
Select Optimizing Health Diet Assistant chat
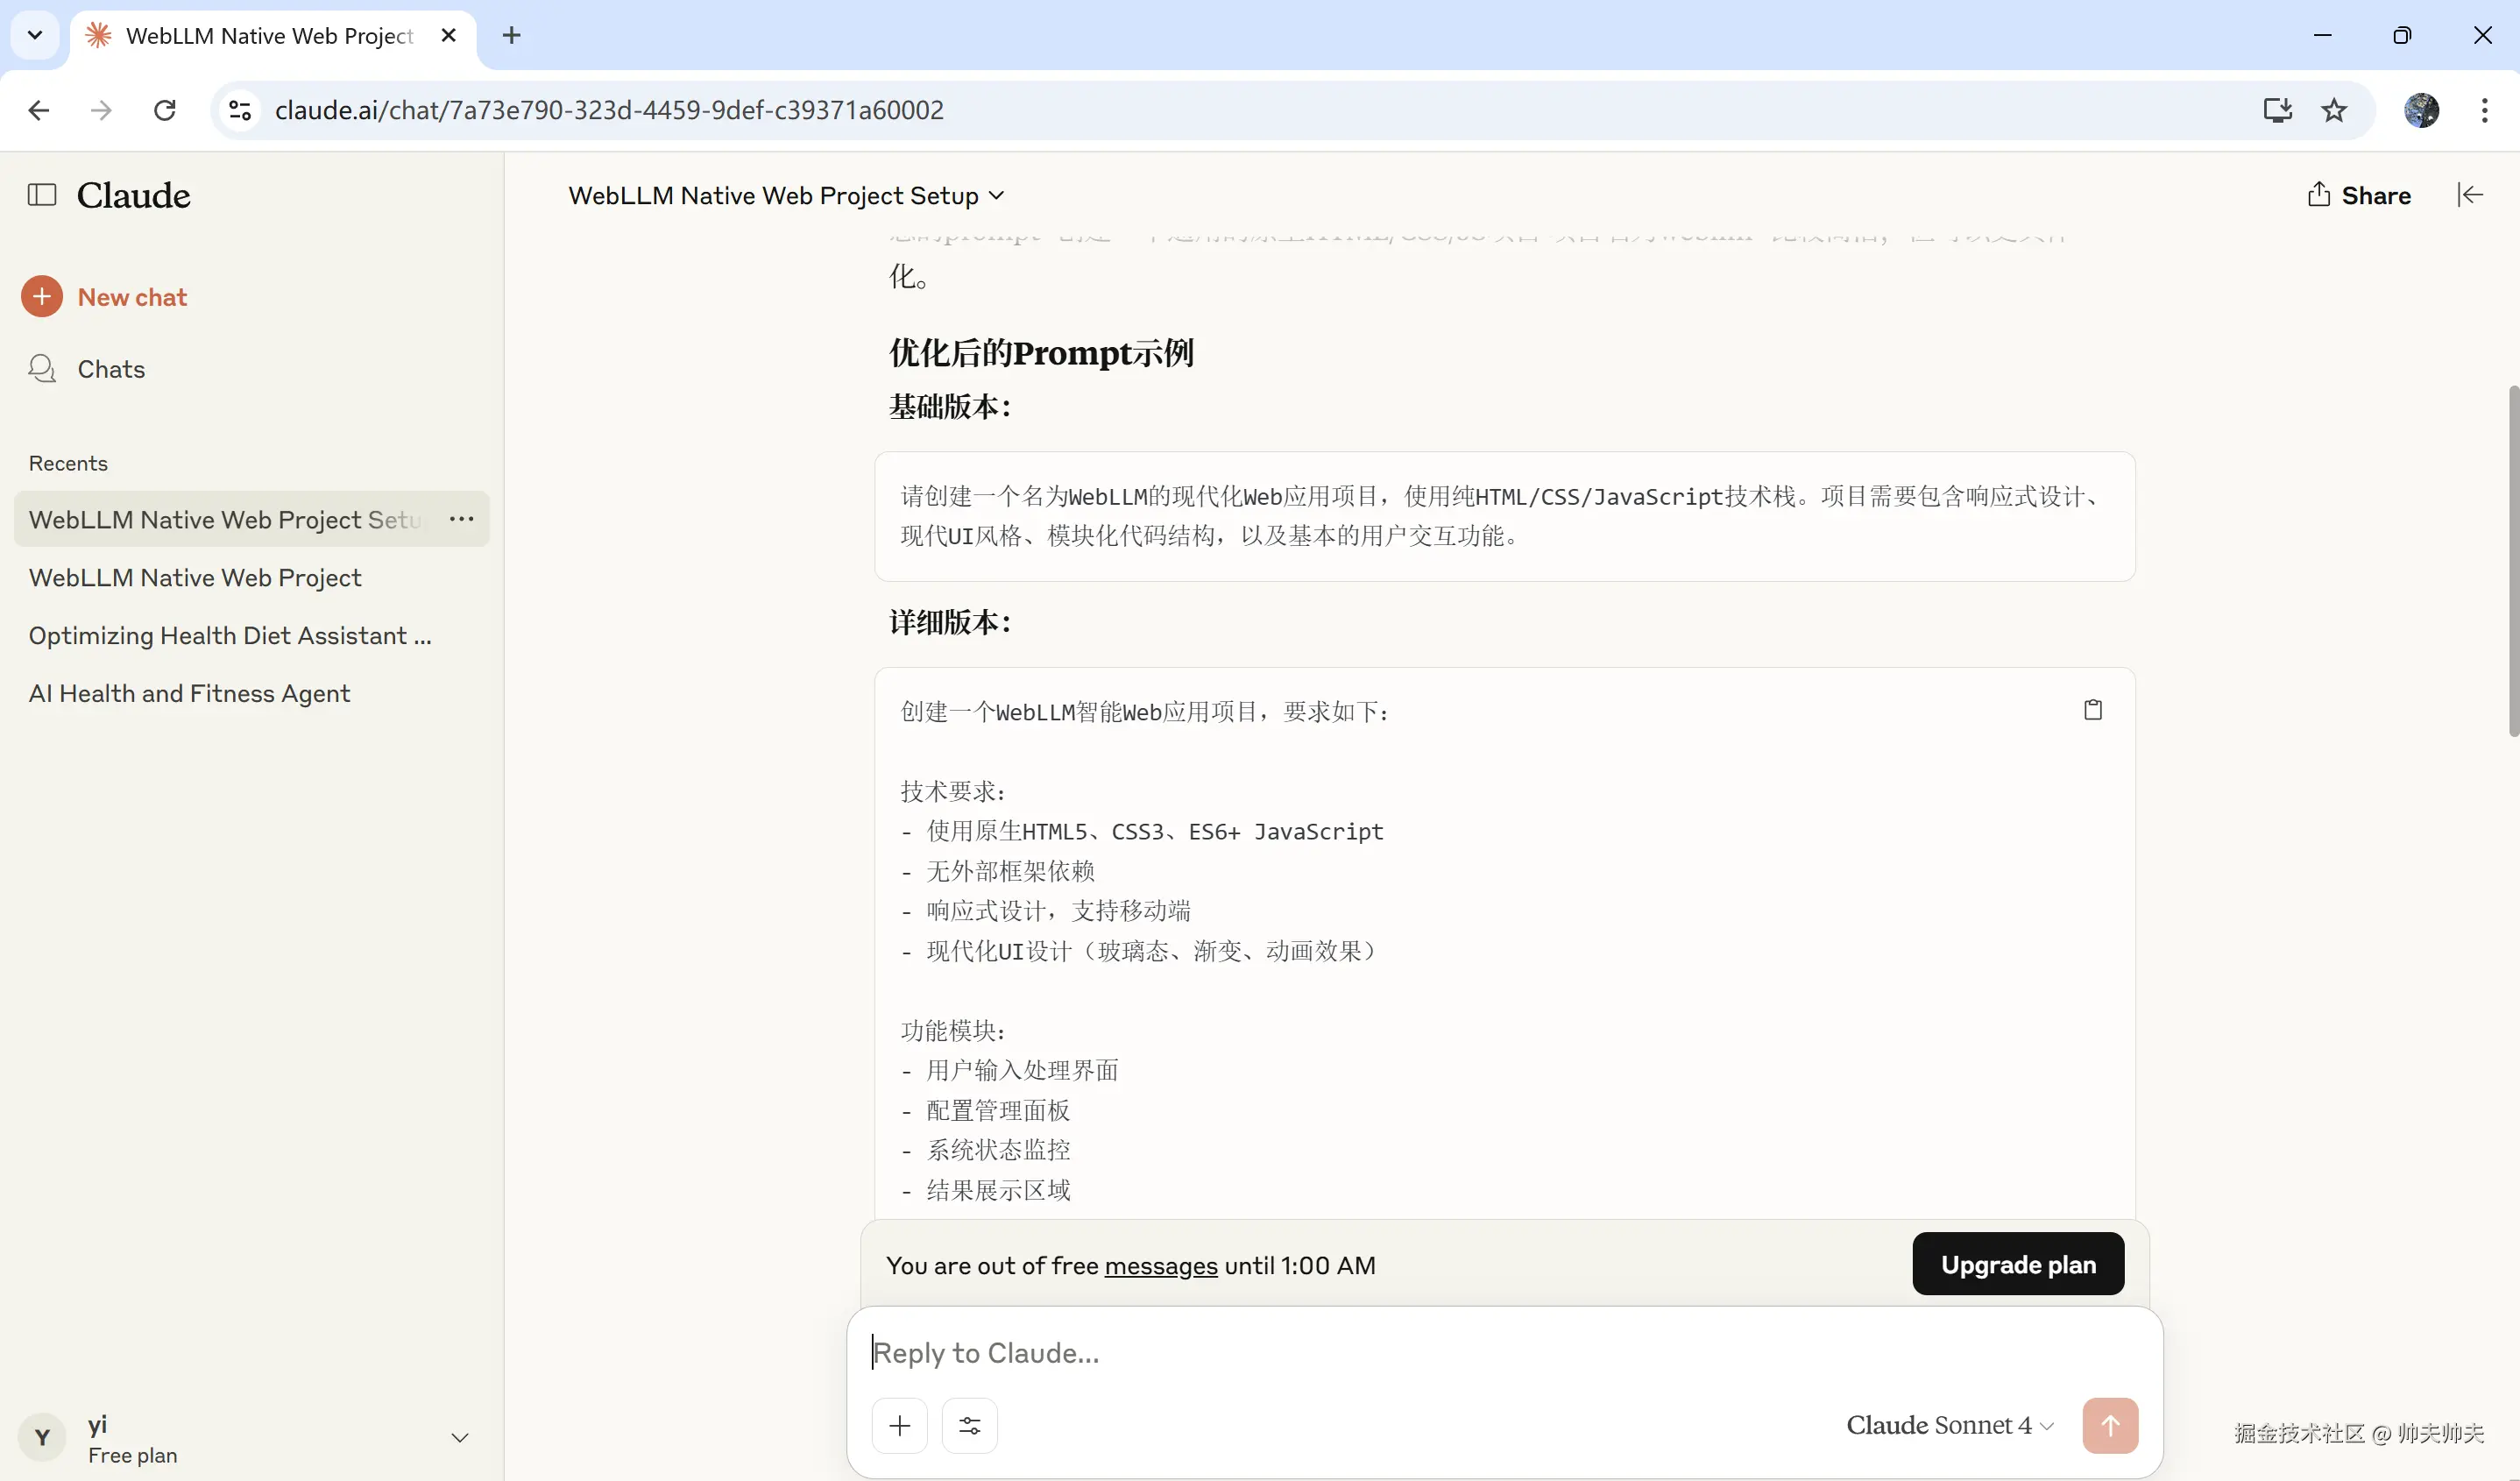pos(230,635)
